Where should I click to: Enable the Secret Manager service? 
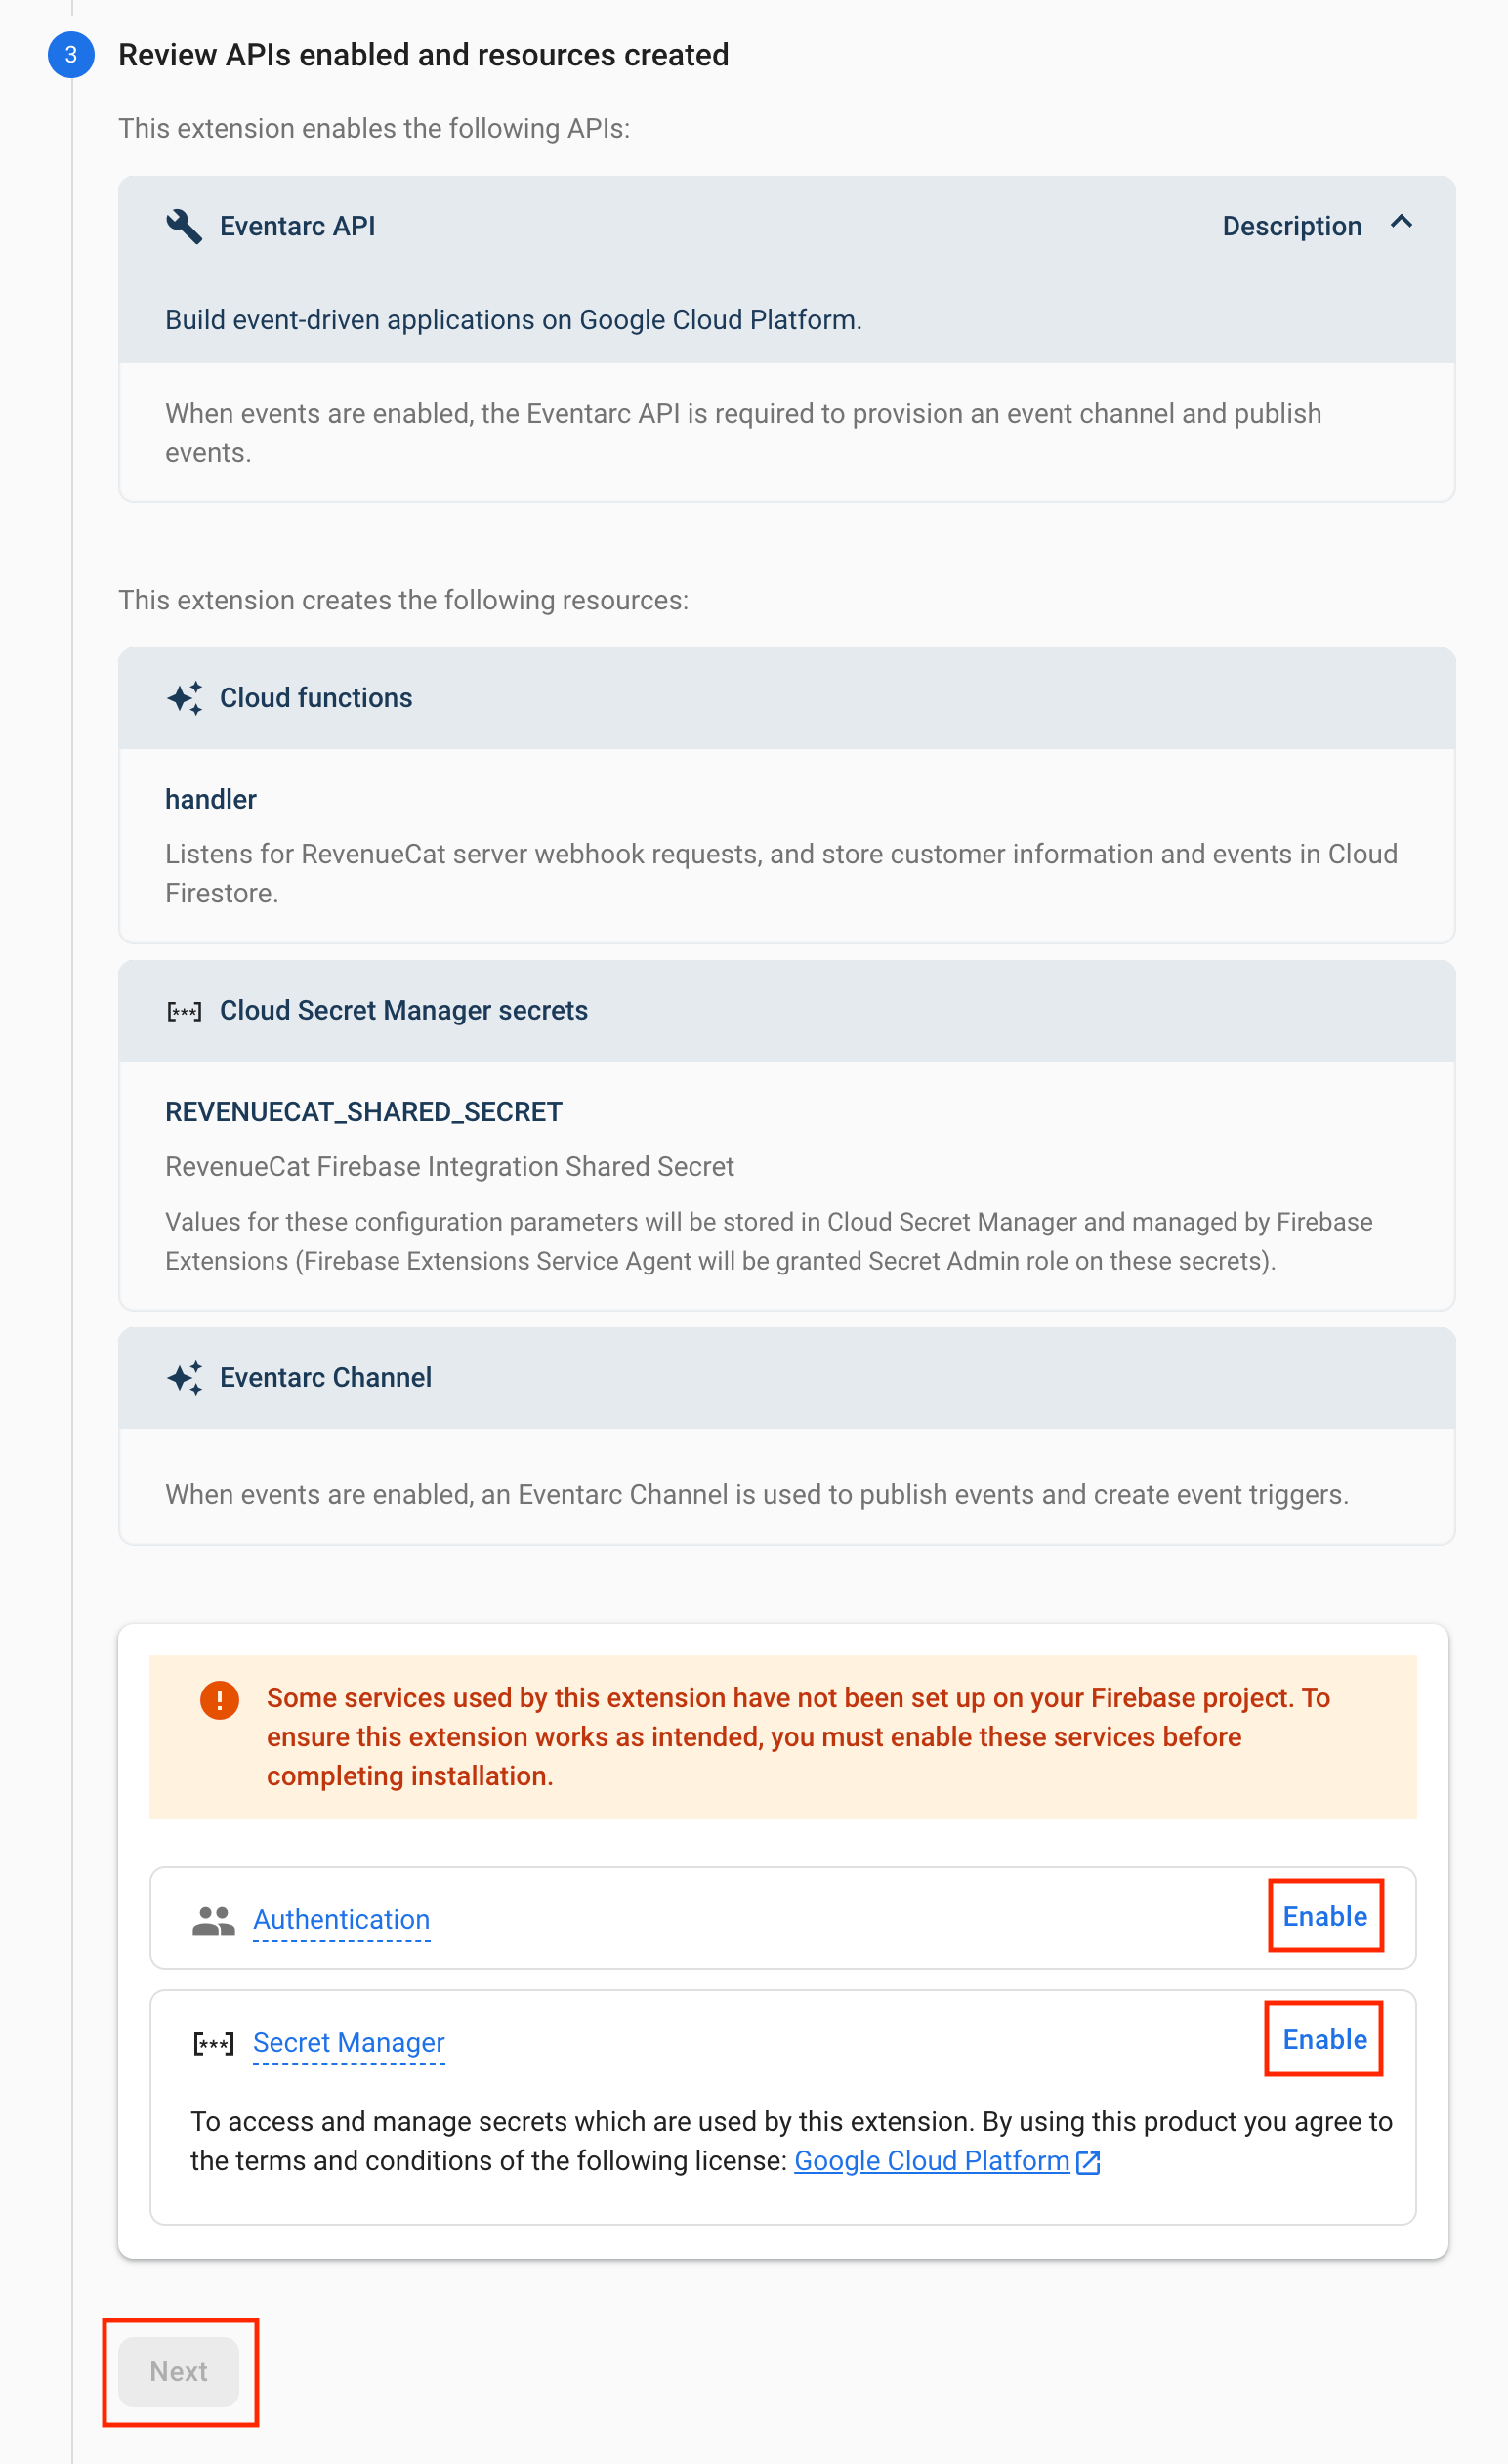[1324, 2039]
